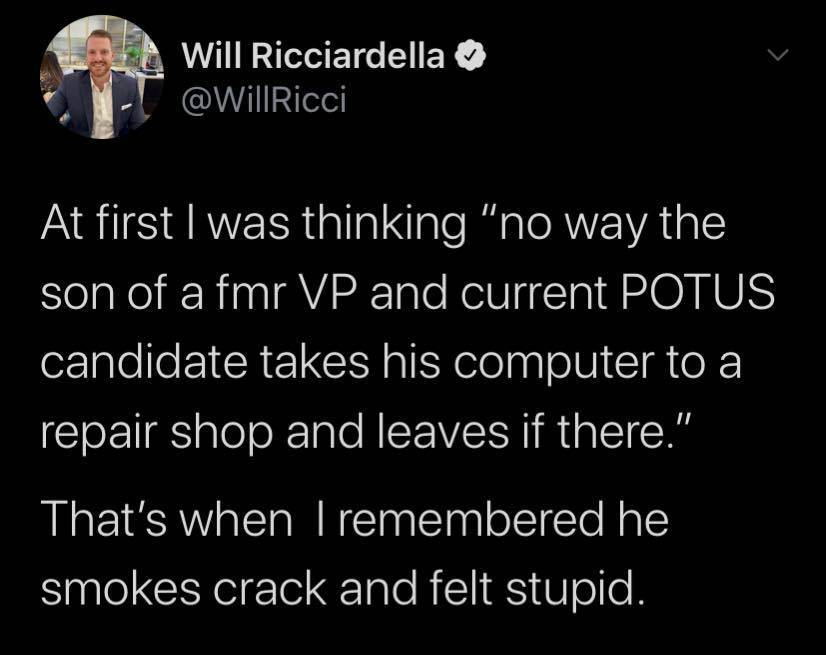Viewport: 826px width, 655px height.
Task: Click the blue verified badge icon
Action: pyautogui.click(x=467, y=57)
